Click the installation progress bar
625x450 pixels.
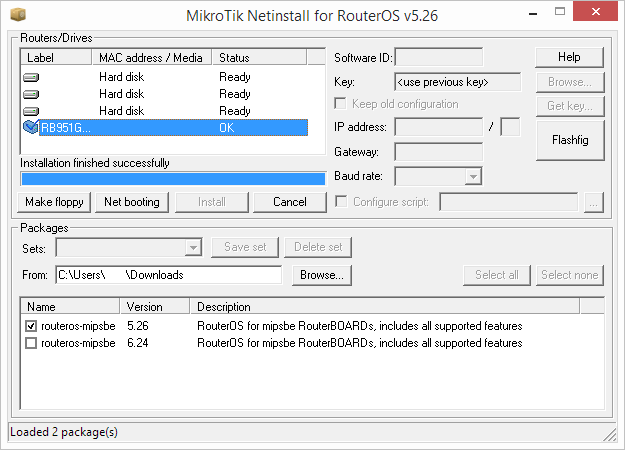pos(172,179)
